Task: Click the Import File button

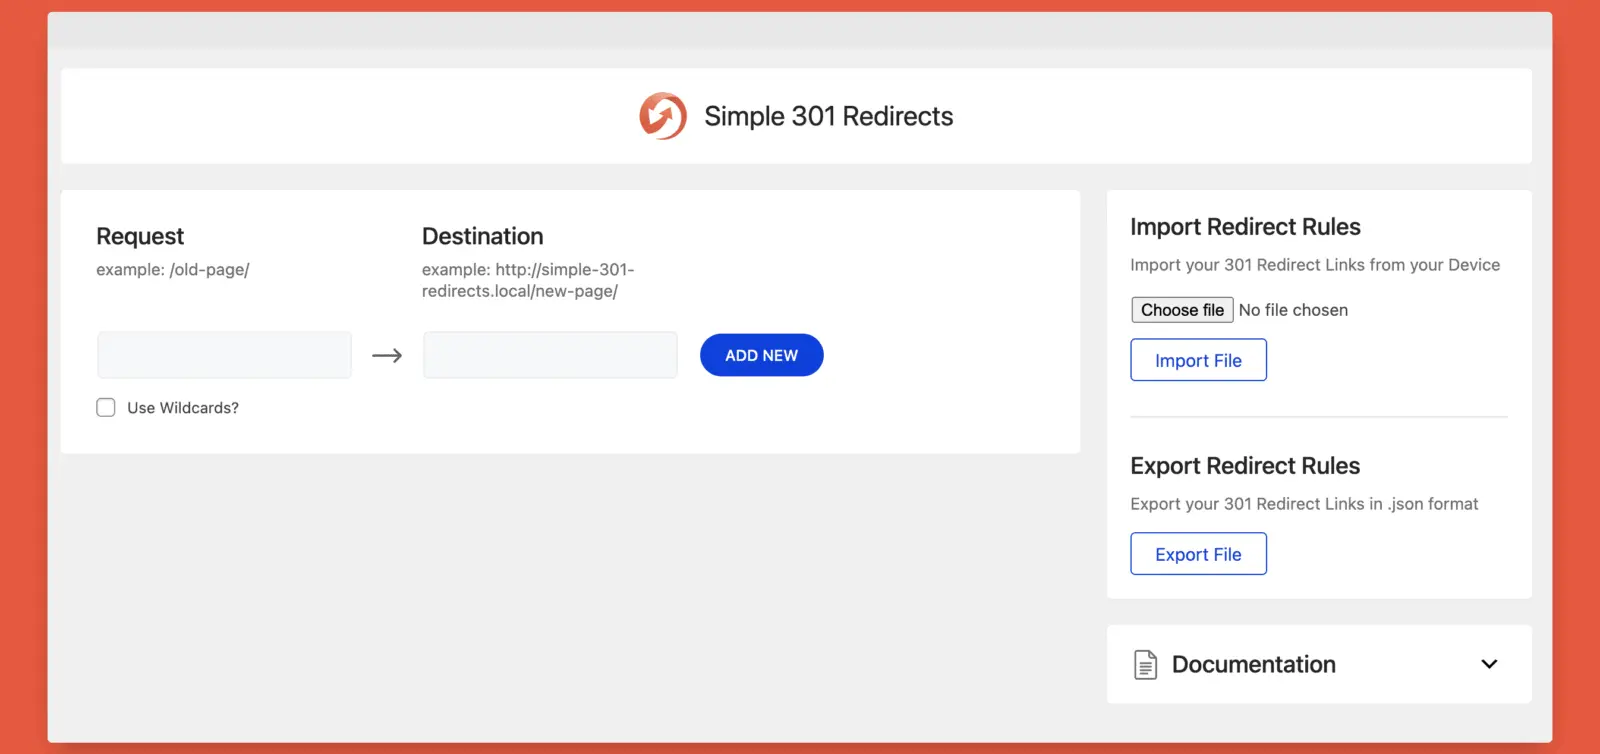Action: 1198,360
